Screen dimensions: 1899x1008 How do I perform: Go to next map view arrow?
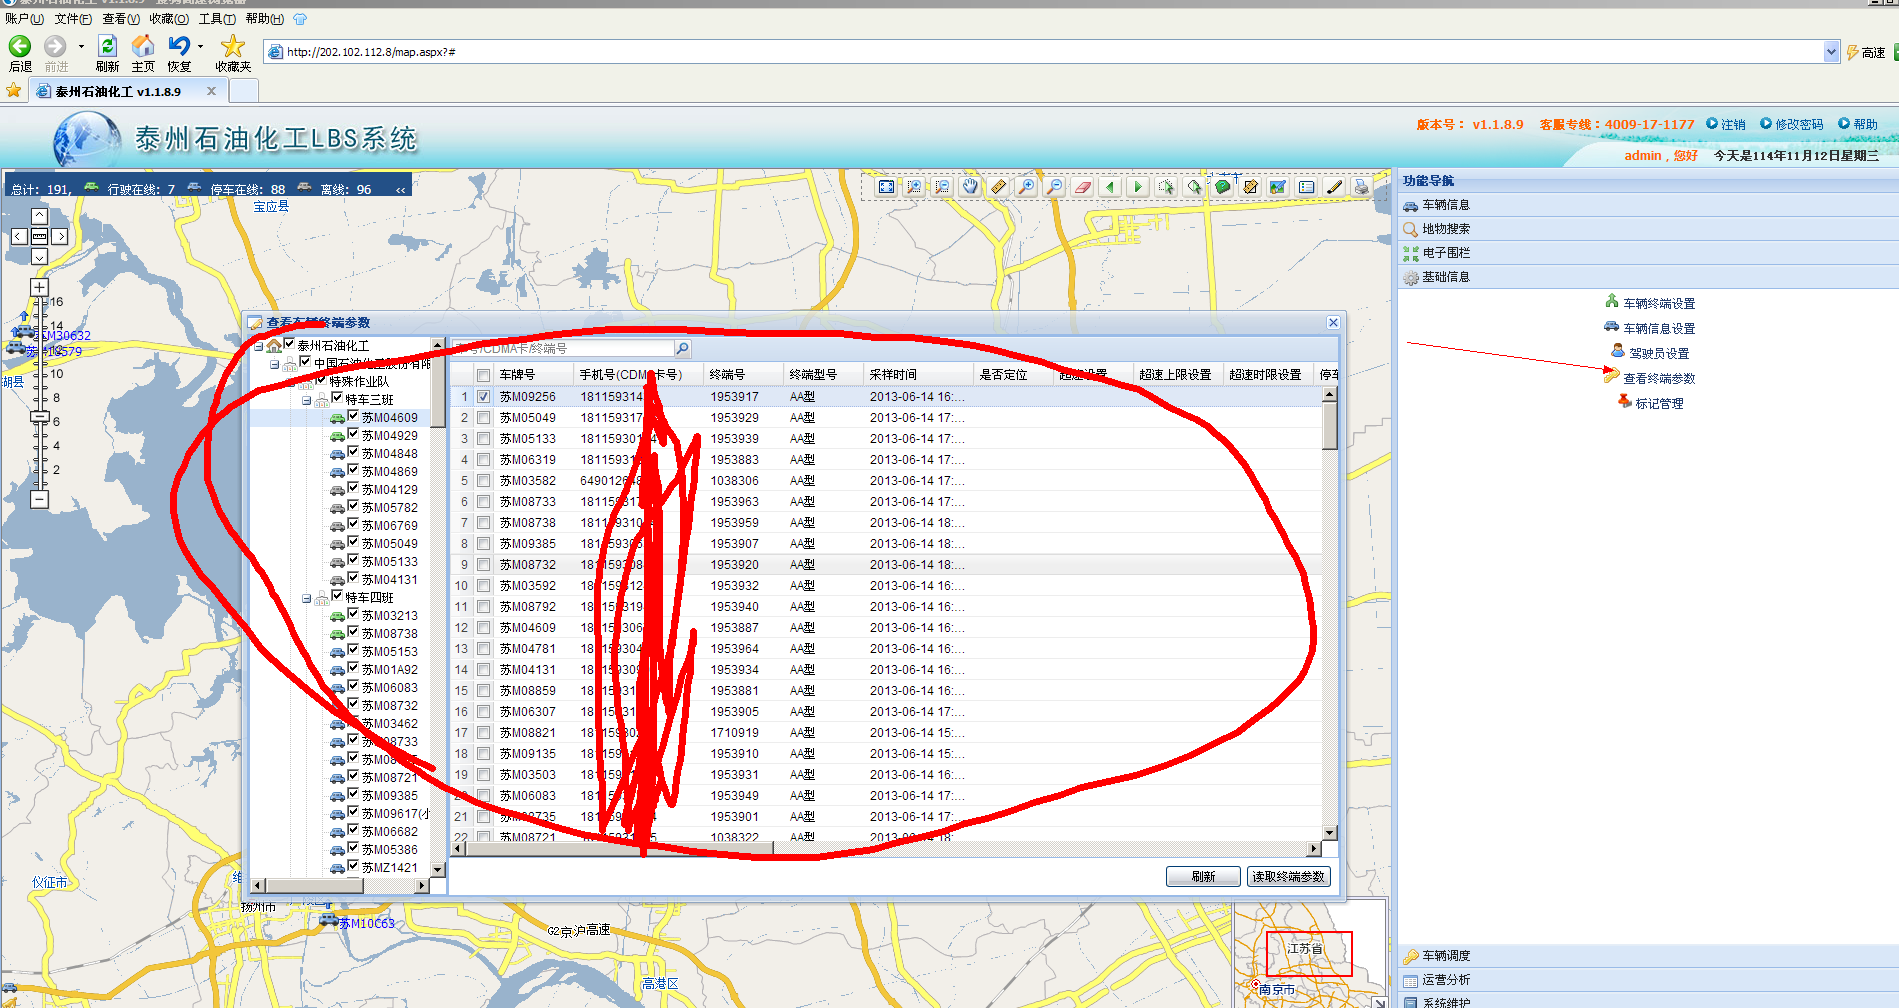point(1138,187)
